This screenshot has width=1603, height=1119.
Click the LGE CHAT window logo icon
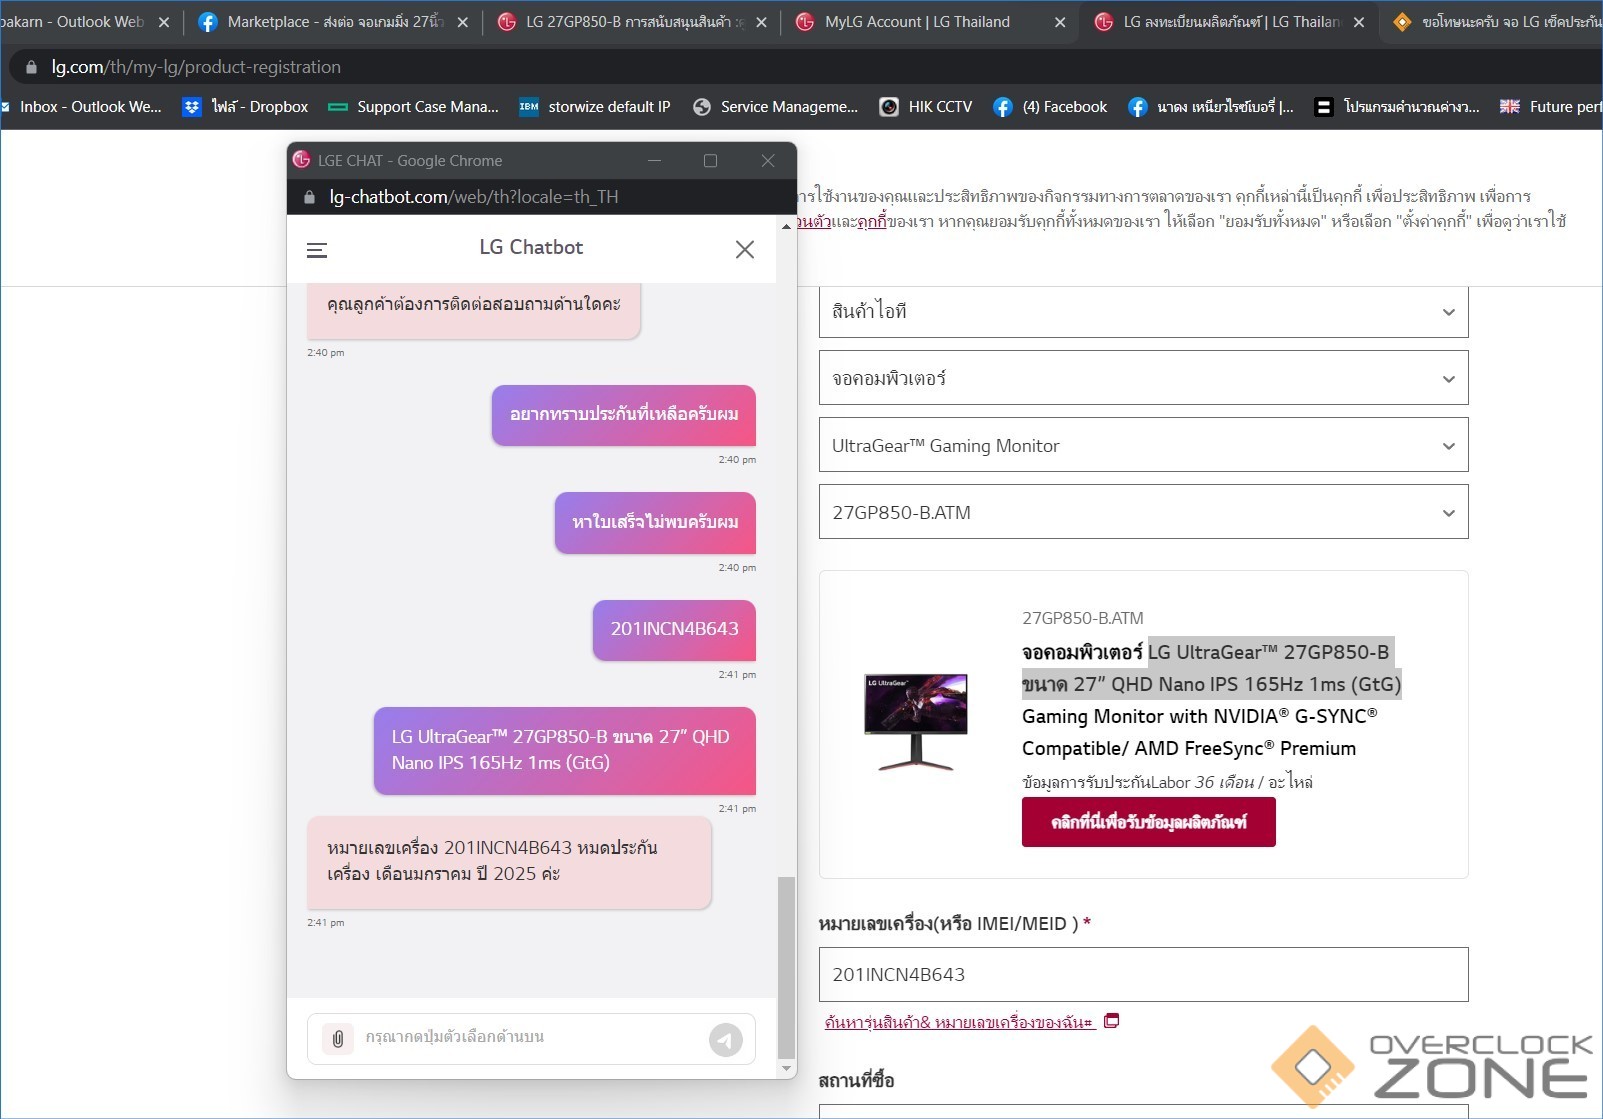point(301,160)
